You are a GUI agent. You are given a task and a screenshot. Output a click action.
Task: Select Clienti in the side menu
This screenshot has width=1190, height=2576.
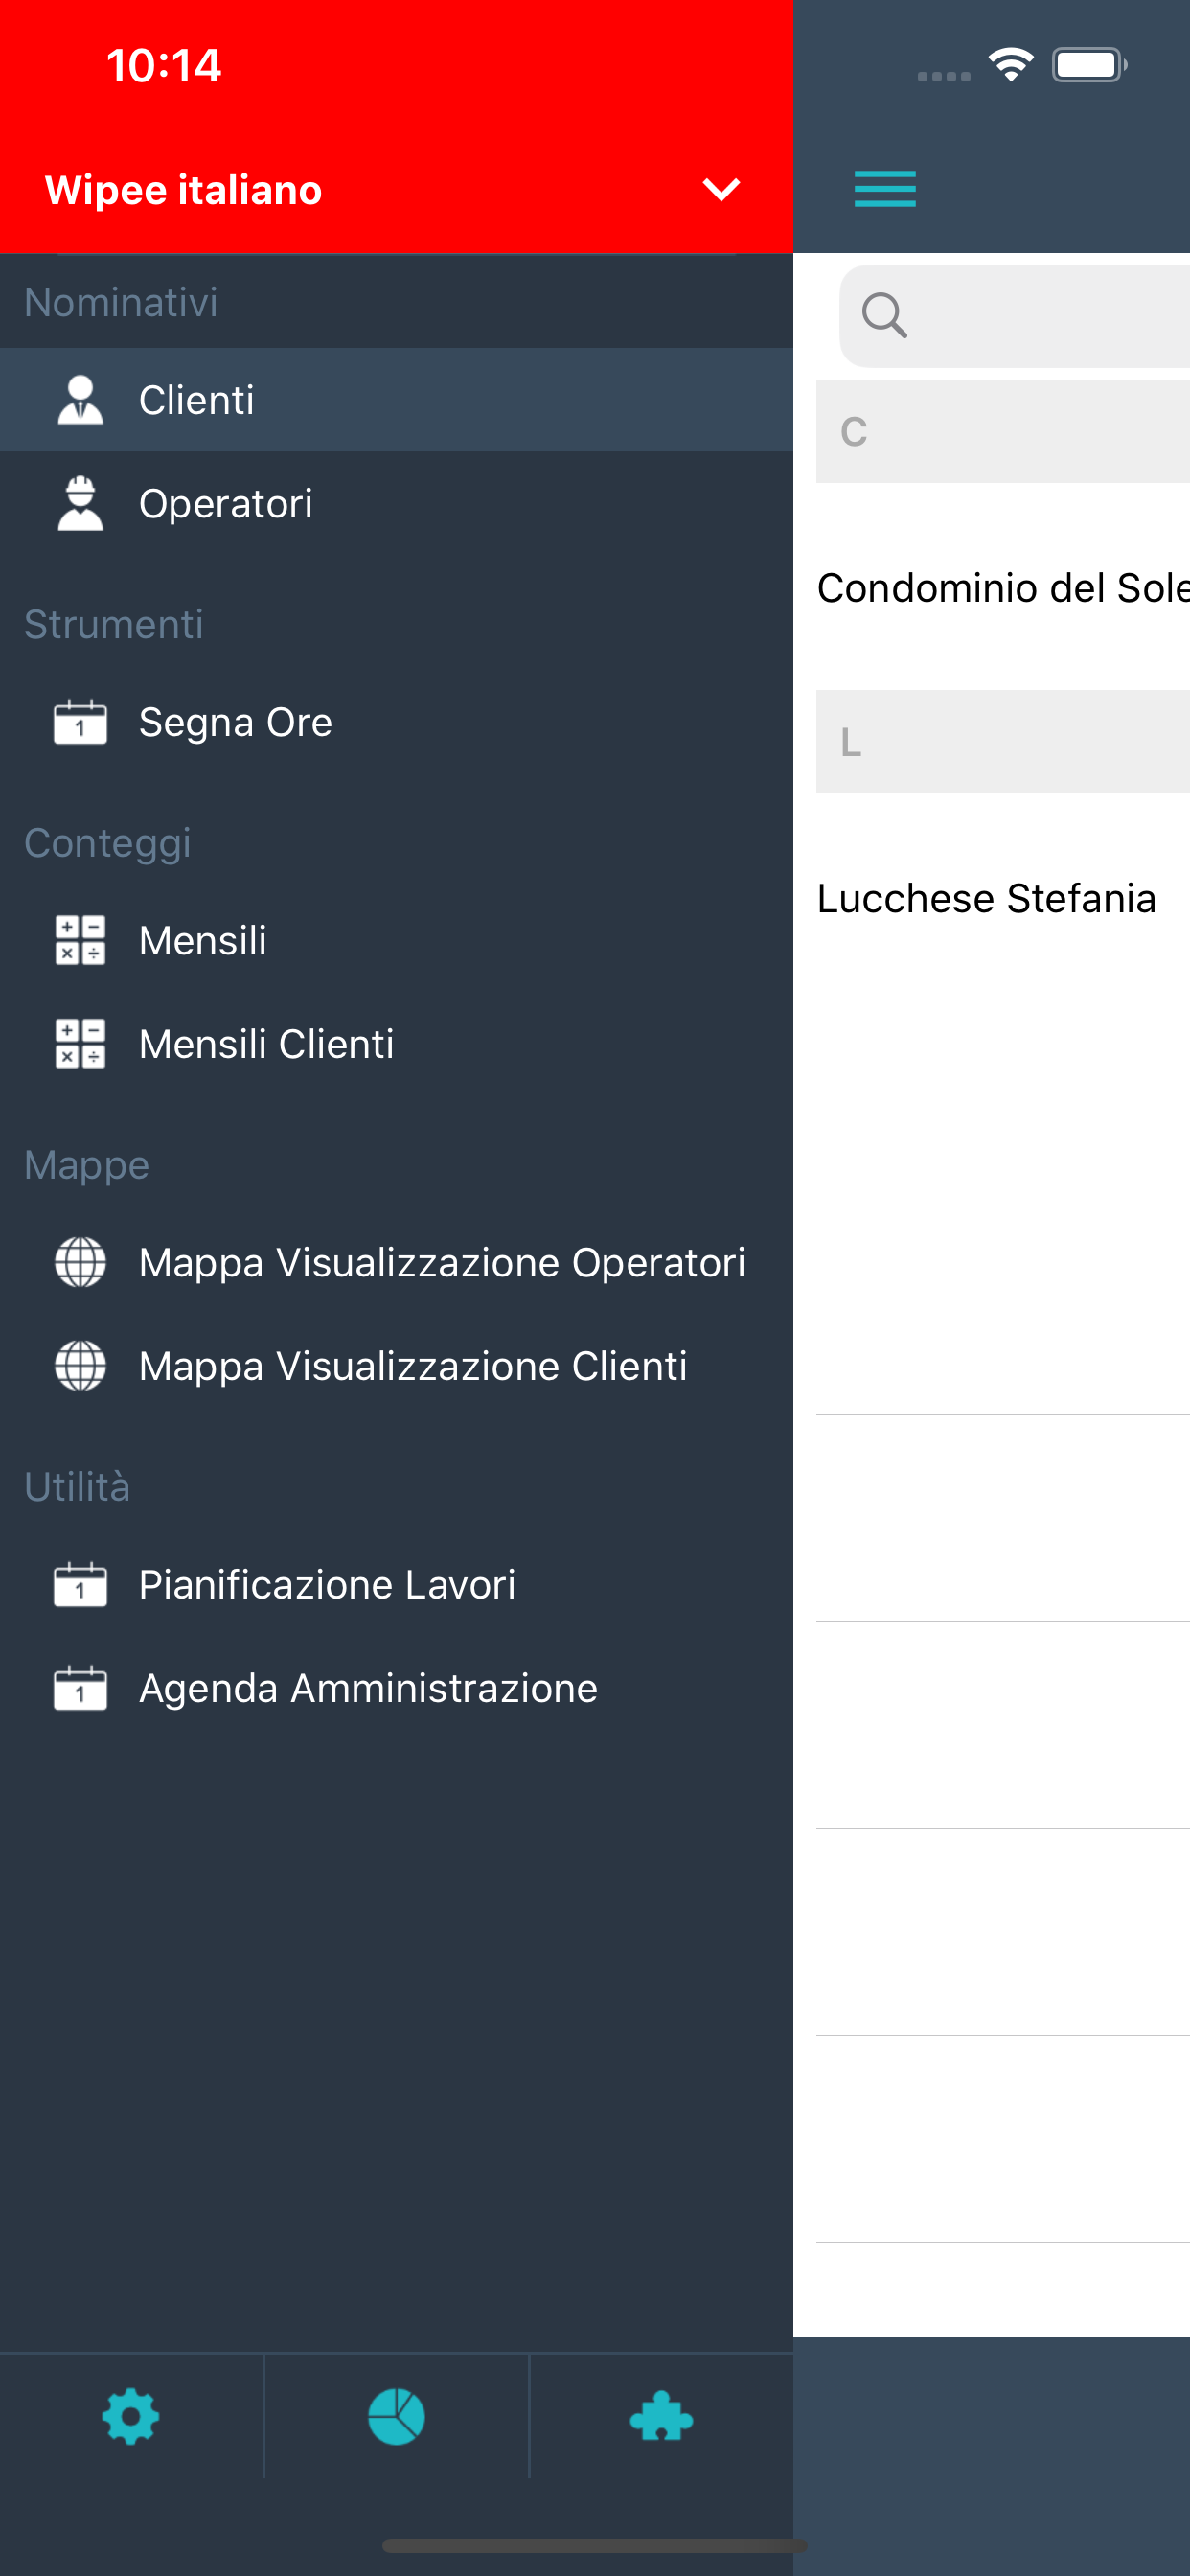click(x=197, y=400)
